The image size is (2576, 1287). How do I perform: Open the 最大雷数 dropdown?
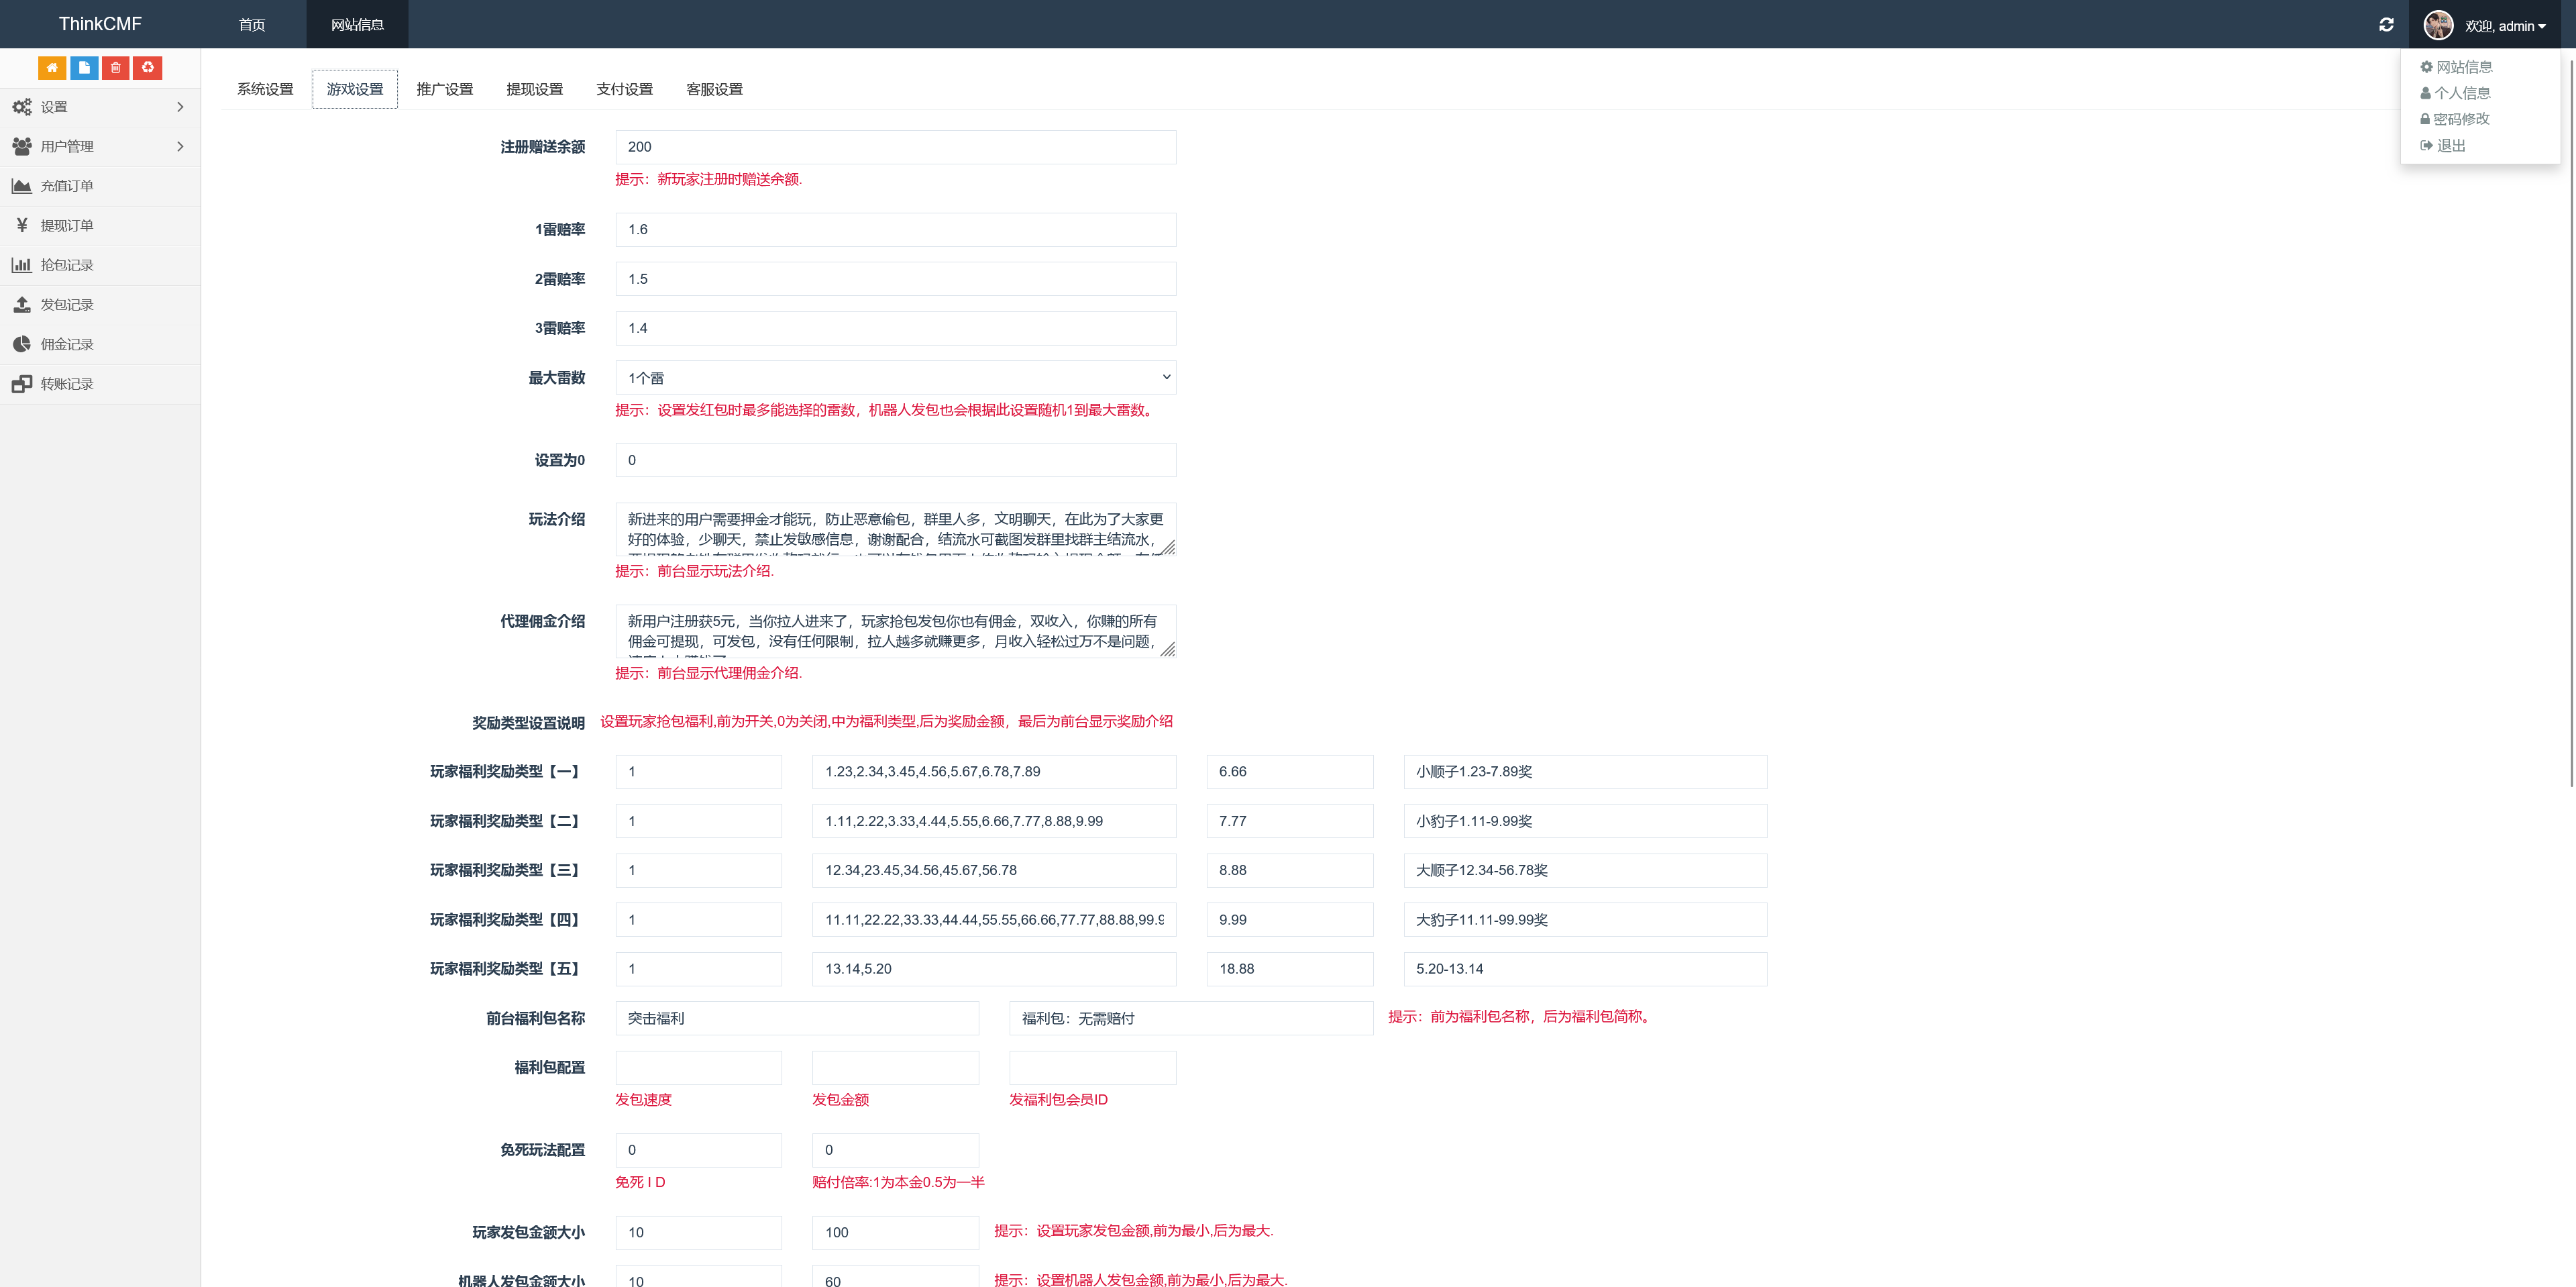[x=895, y=377]
